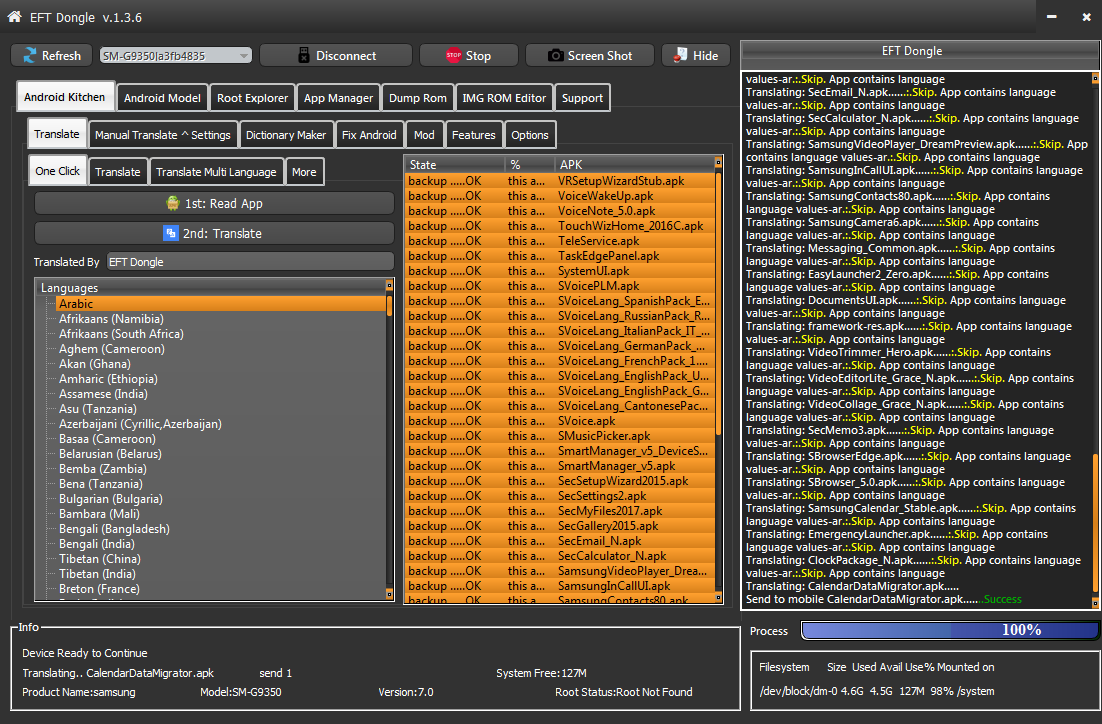Image resolution: width=1102 pixels, height=724 pixels.
Task: Select Bengali (Bangladesh) language
Action: 114,529
